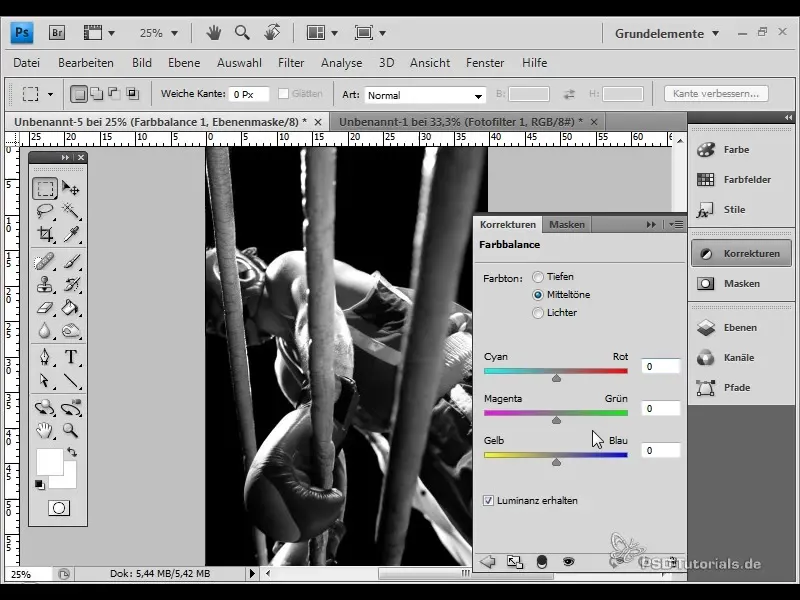Select the 3D Orbit camera tool

(x=71, y=408)
